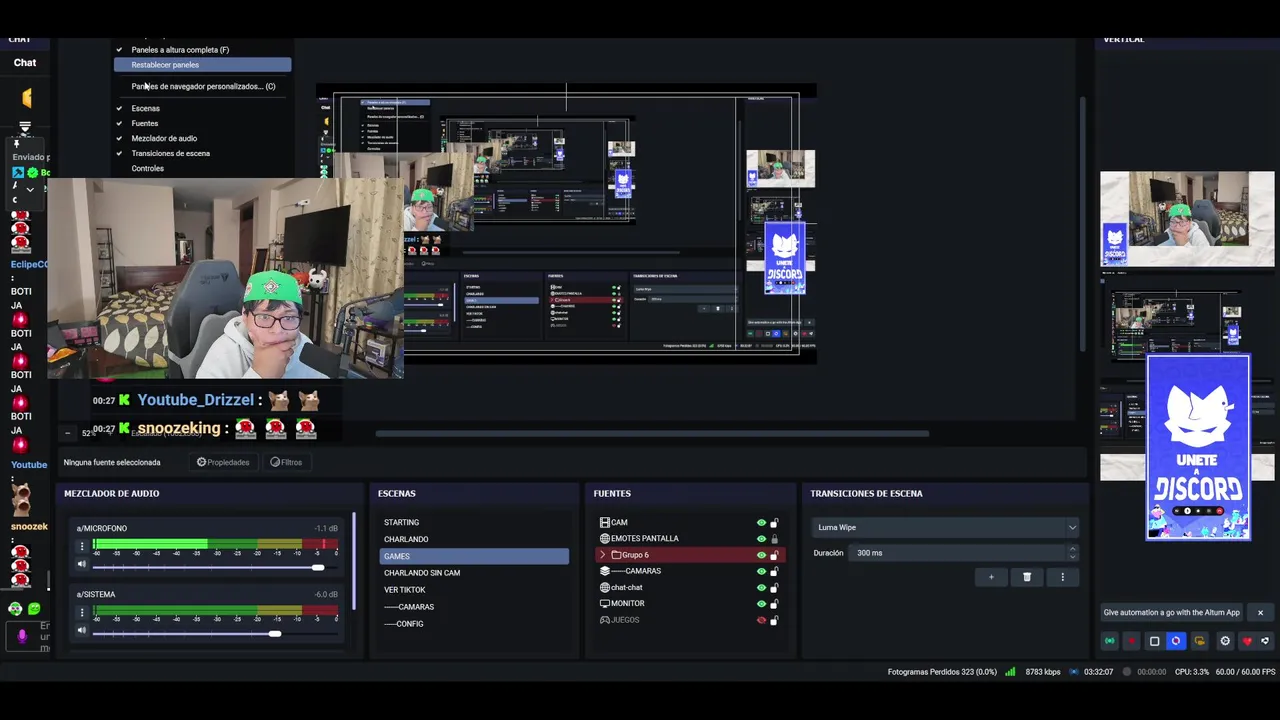Hide the MONITOR source eye icon

761,604
